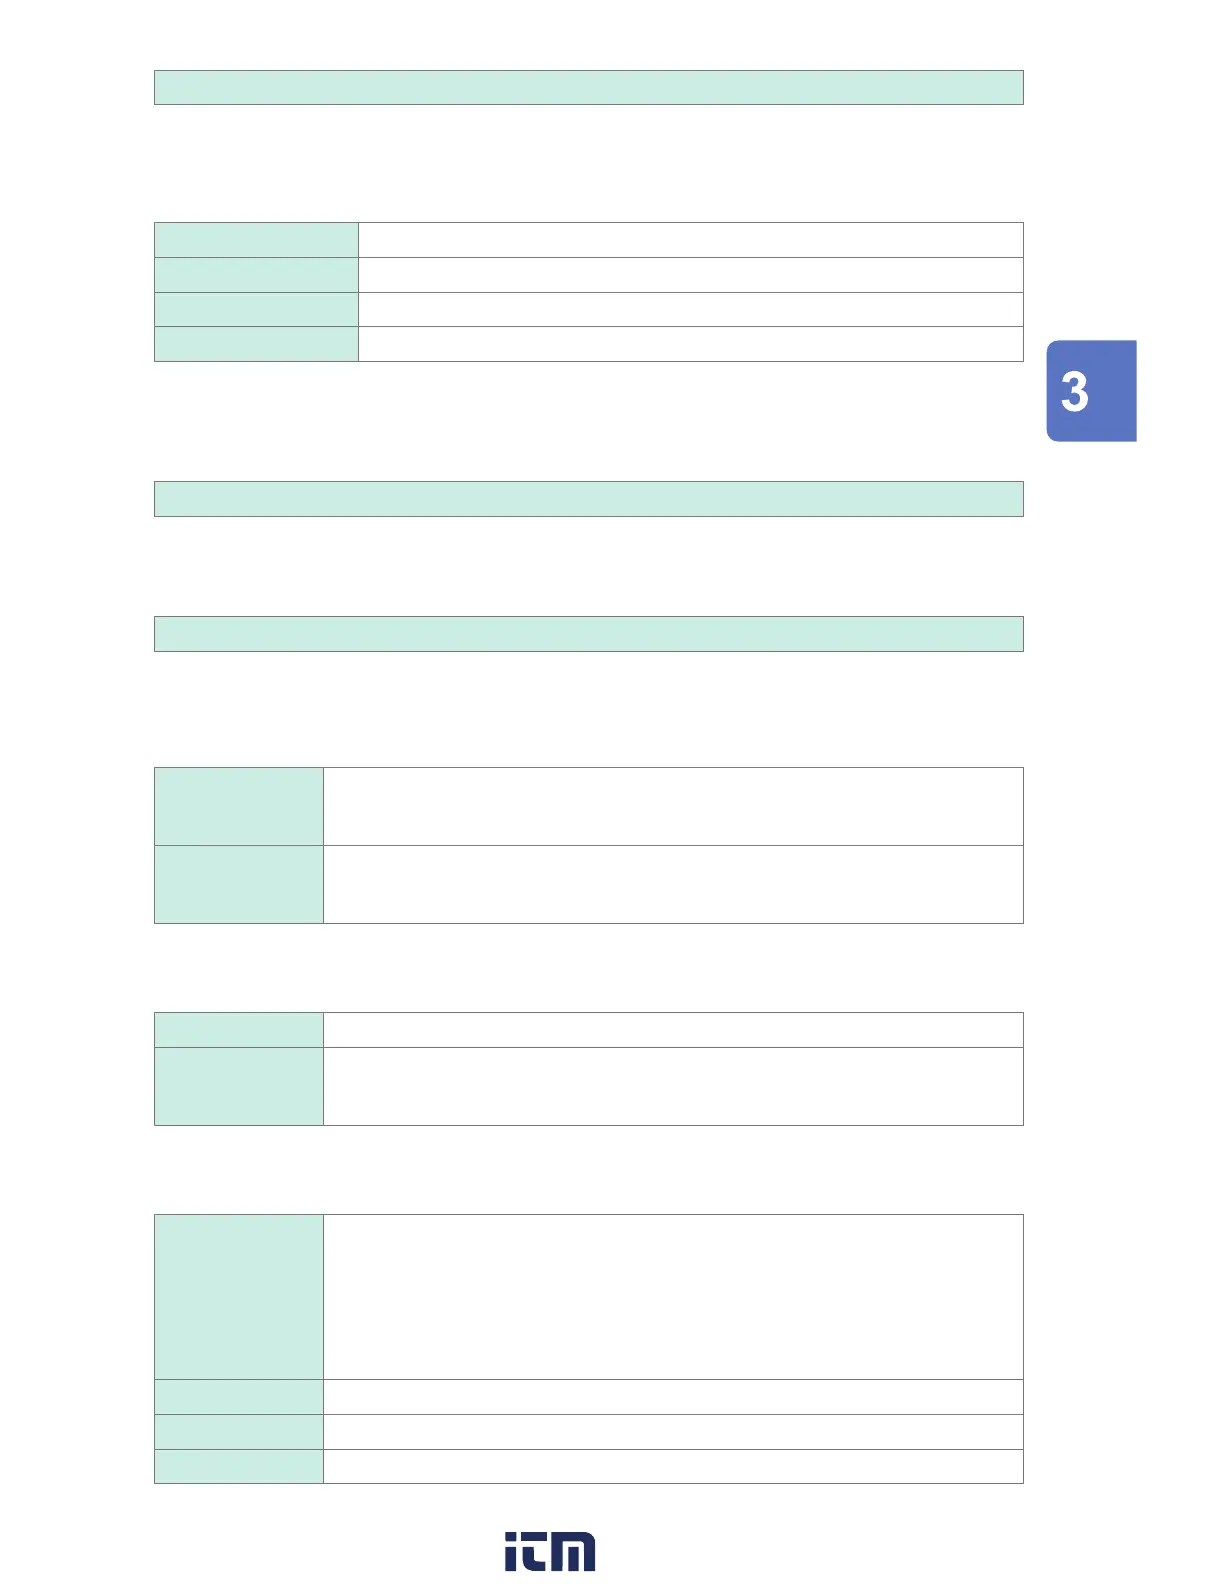Screen dimensions: 1224x1584
Task: Click green label cell directly beneath tallest green cell
Action: (x=239, y=1397)
